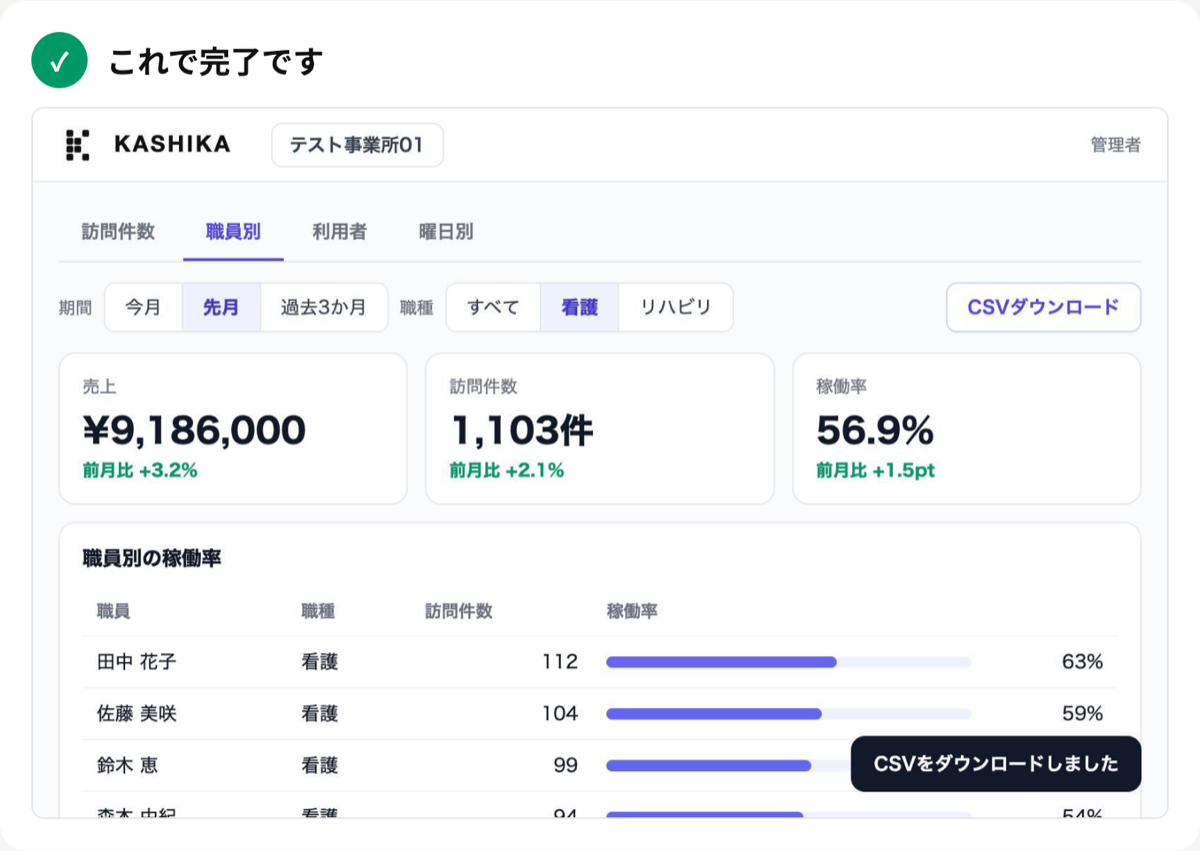Click the 稼働率 56.9% card
The image size is (1200, 851).
pos(967,428)
